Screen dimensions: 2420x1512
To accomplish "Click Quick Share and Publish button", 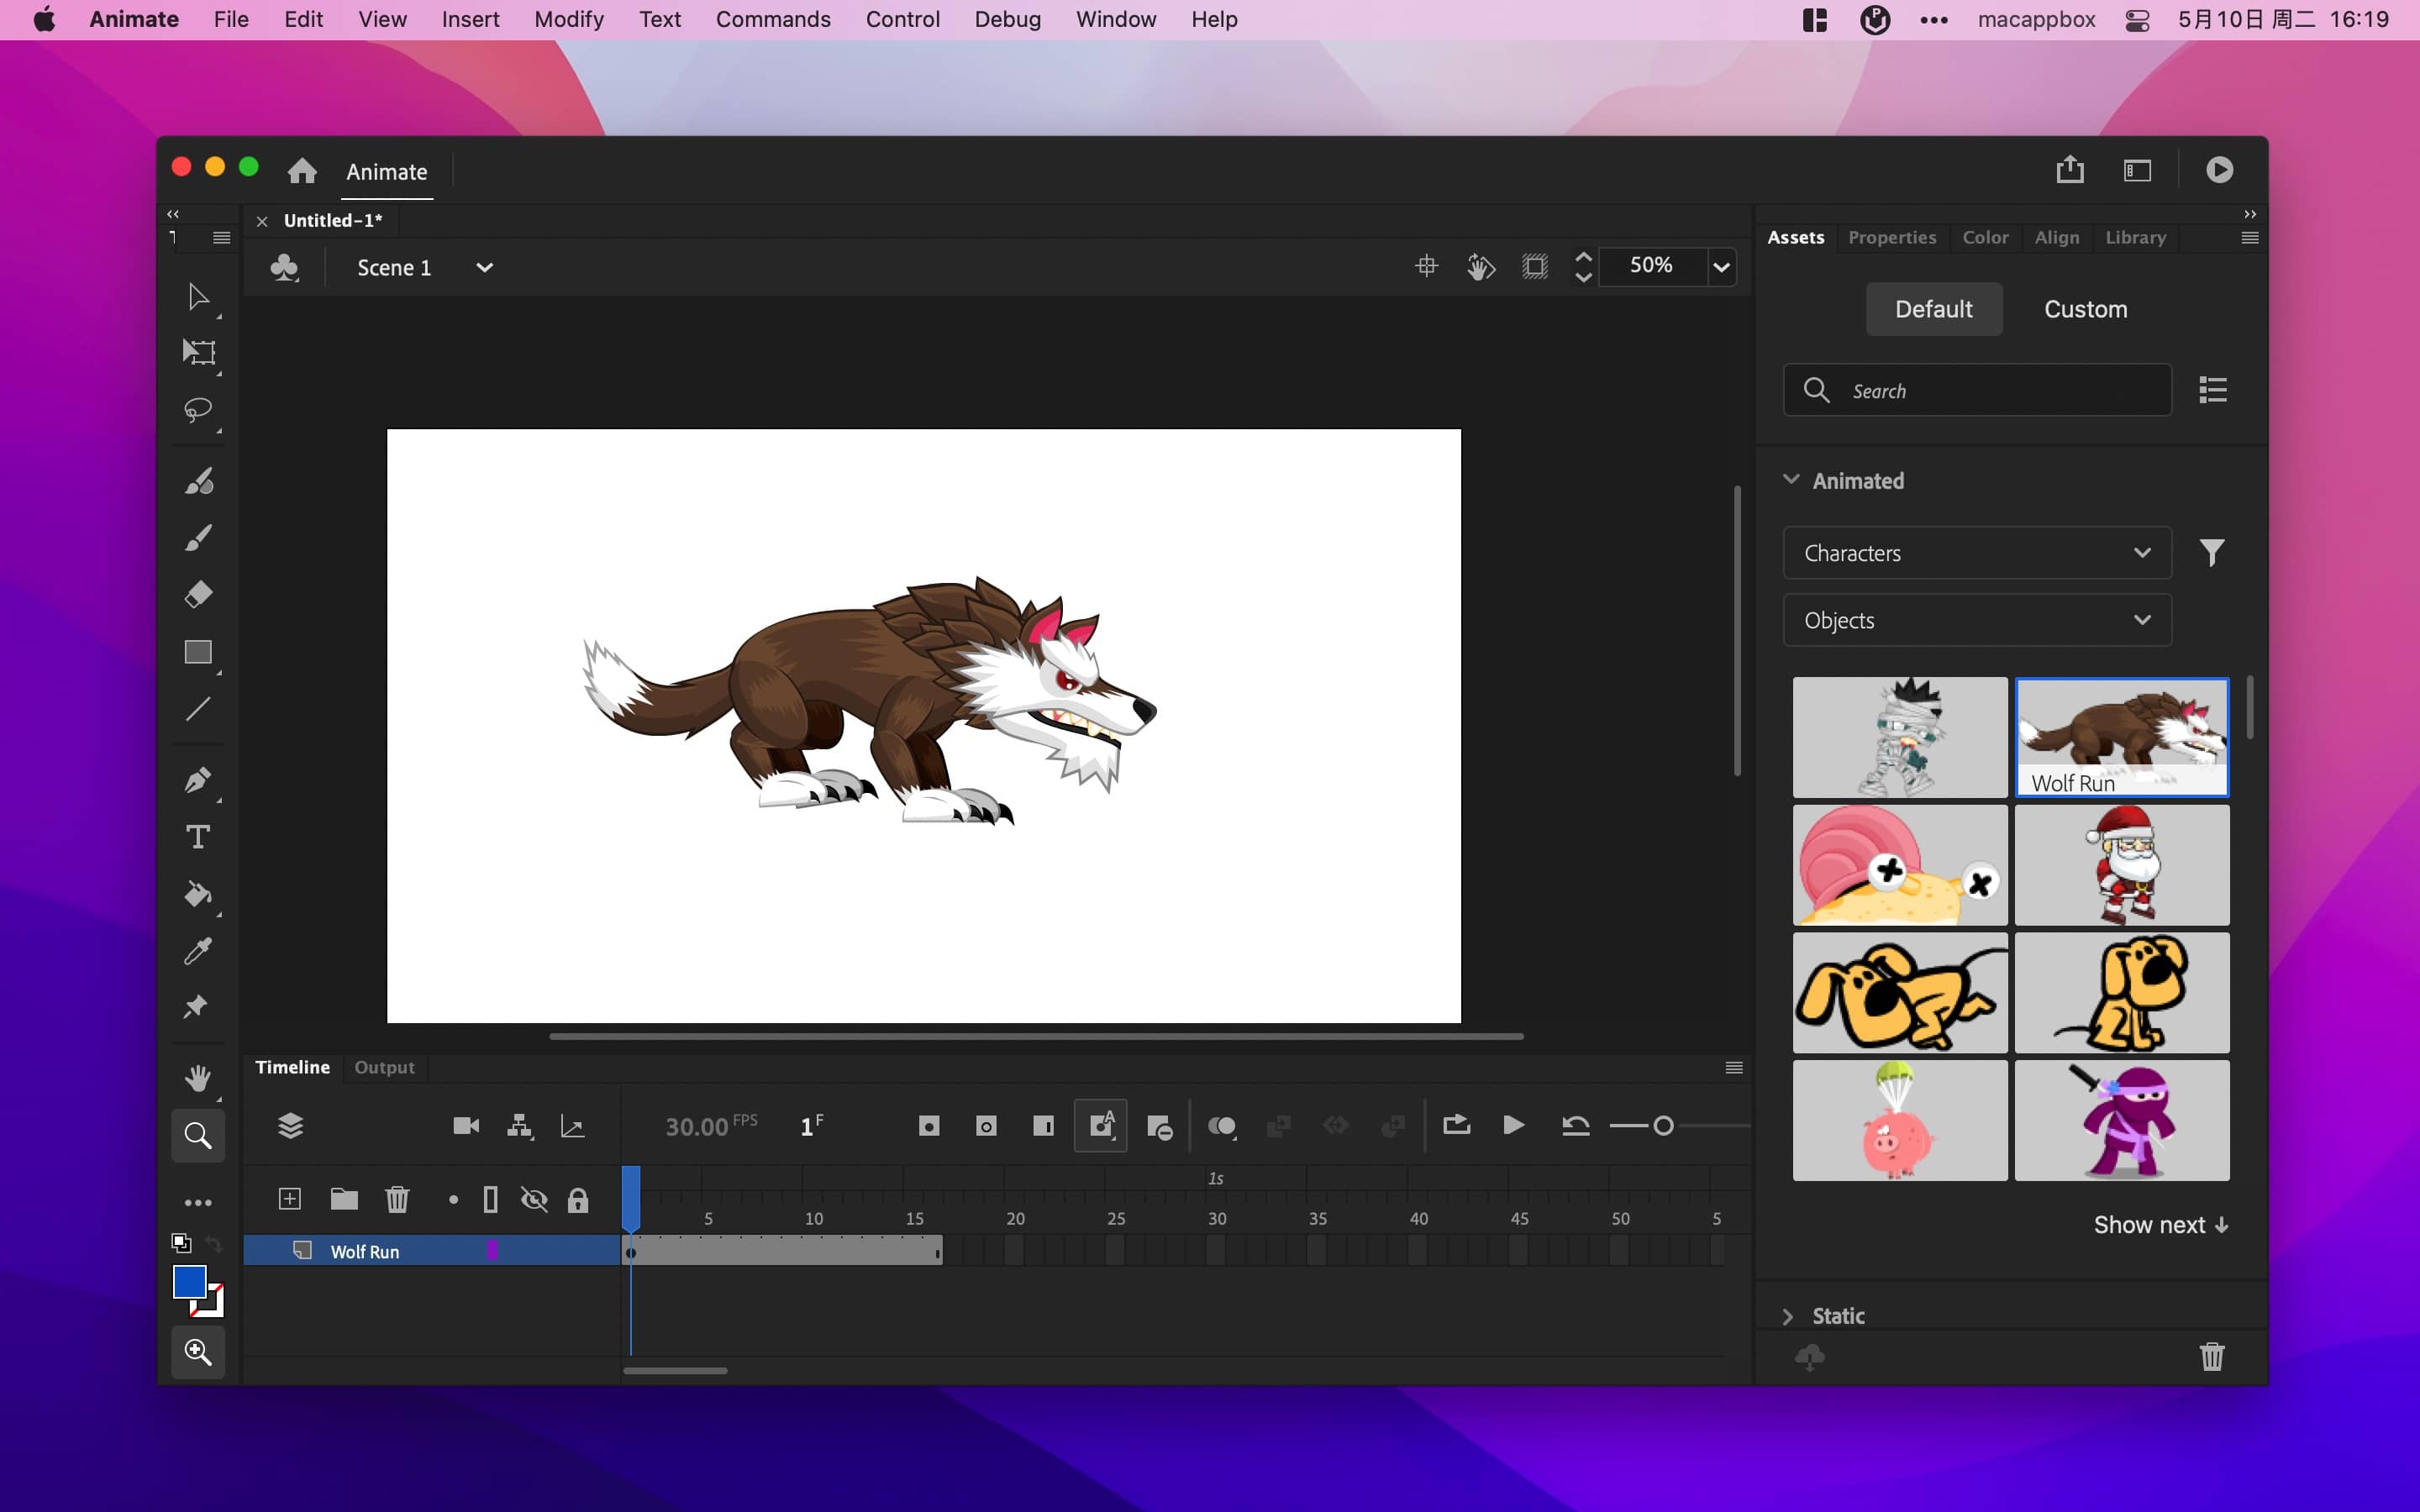I will tap(2070, 169).
